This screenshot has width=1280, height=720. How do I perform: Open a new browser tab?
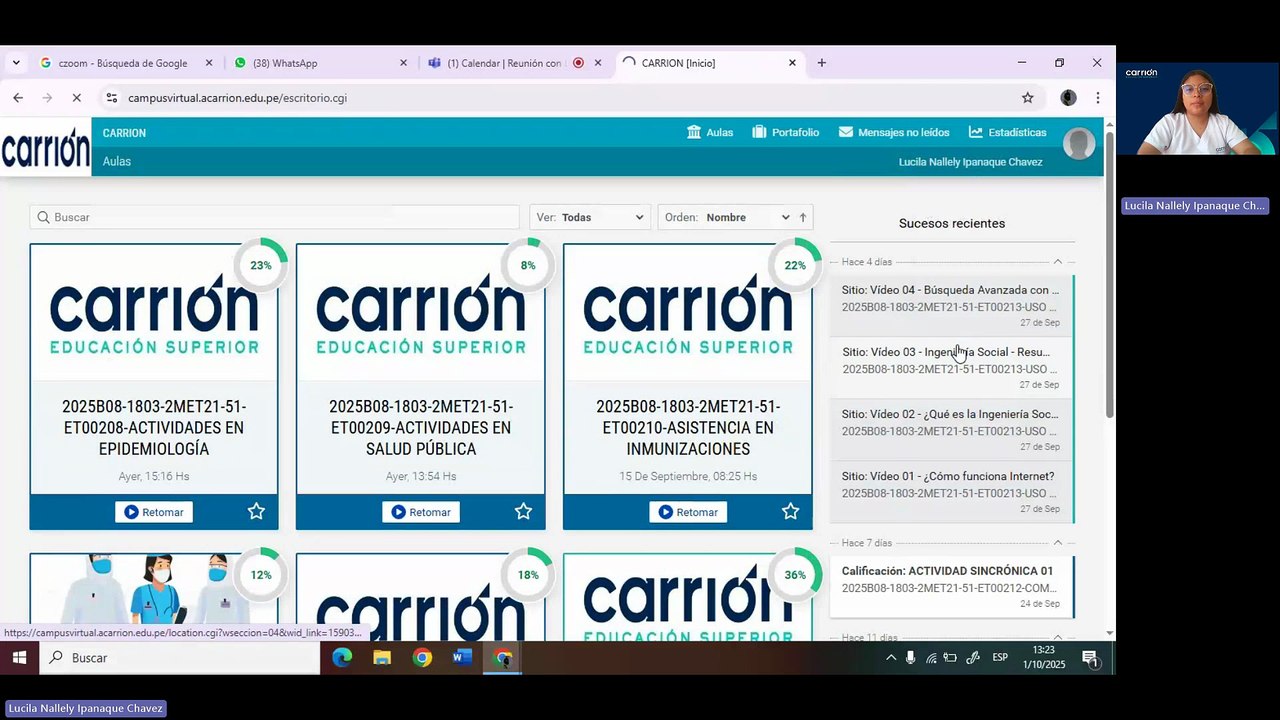821,63
